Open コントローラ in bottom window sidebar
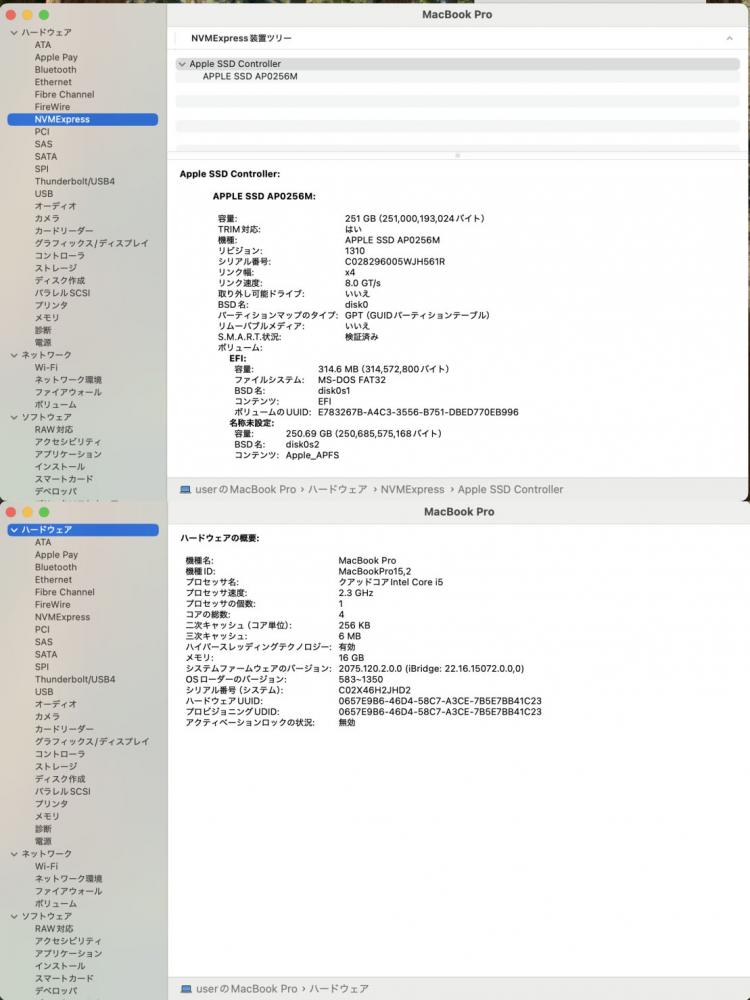Viewport: 750px width, 1000px height. coord(60,754)
